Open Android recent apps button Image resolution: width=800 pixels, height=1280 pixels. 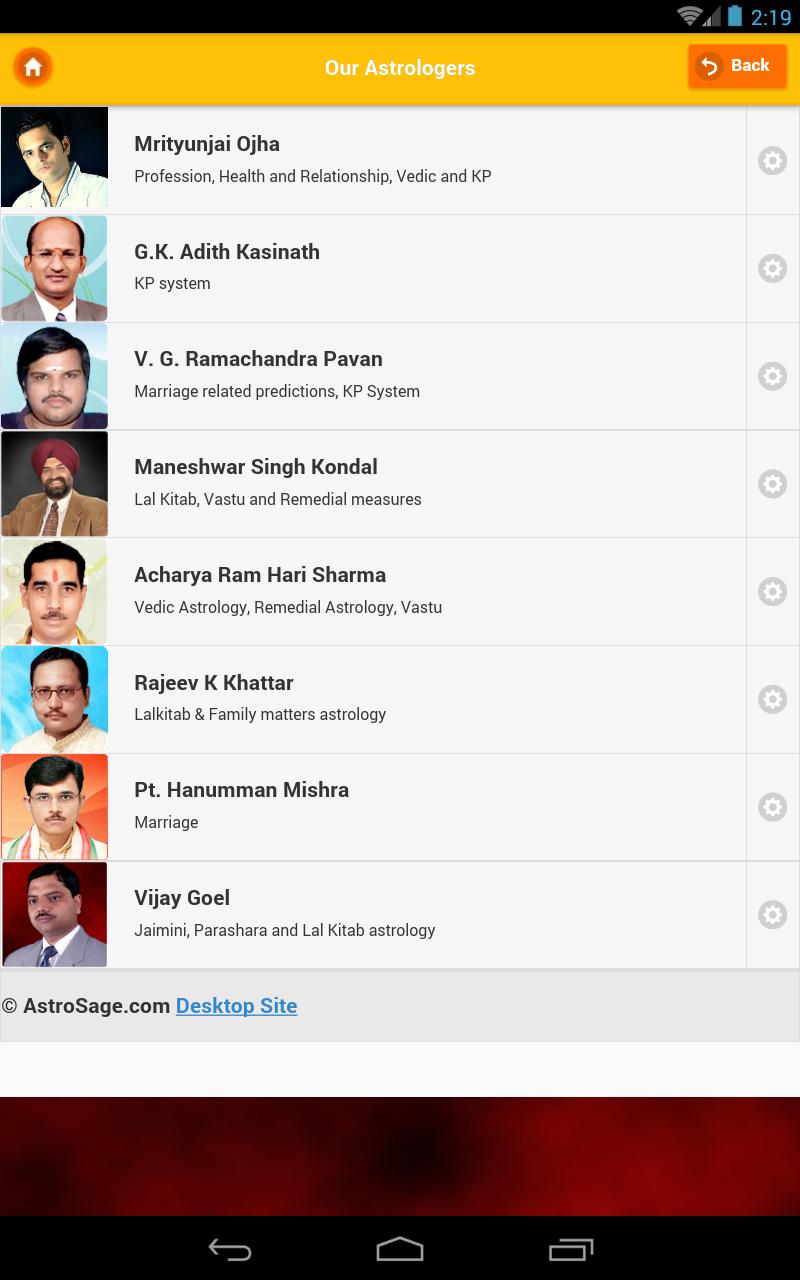[571, 1249]
